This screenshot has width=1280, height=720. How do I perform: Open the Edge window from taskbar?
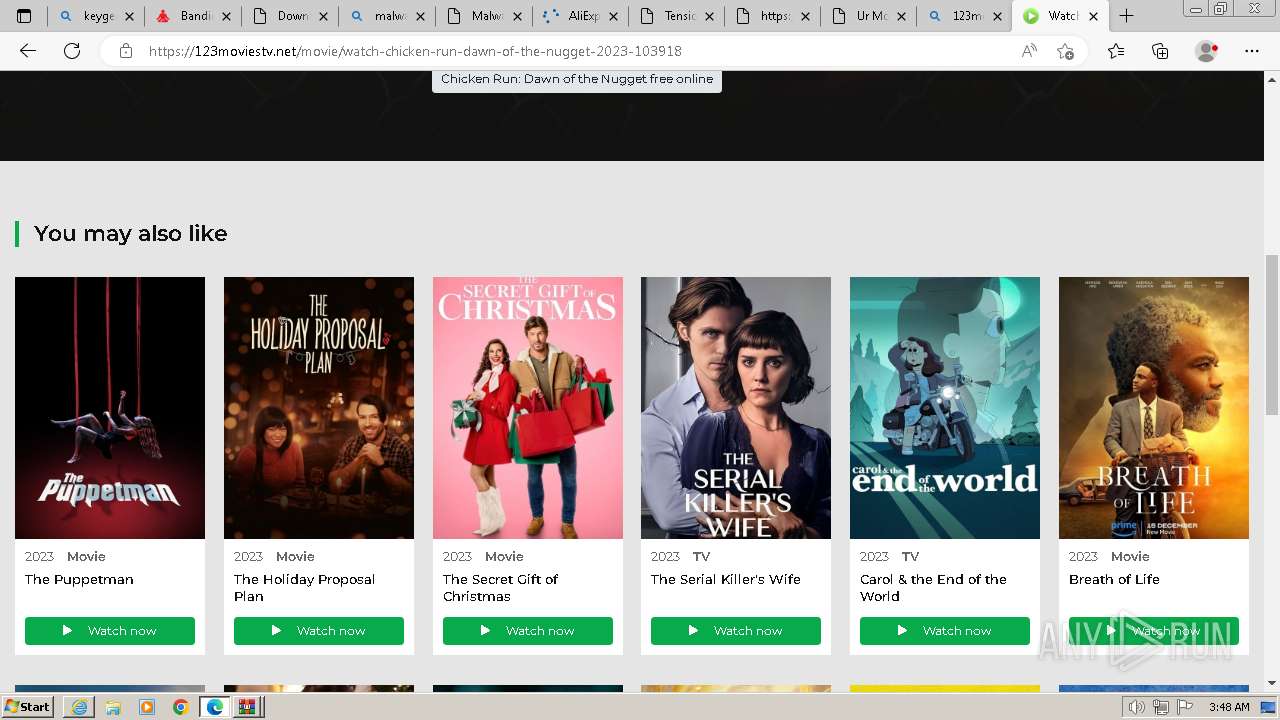pos(214,707)
